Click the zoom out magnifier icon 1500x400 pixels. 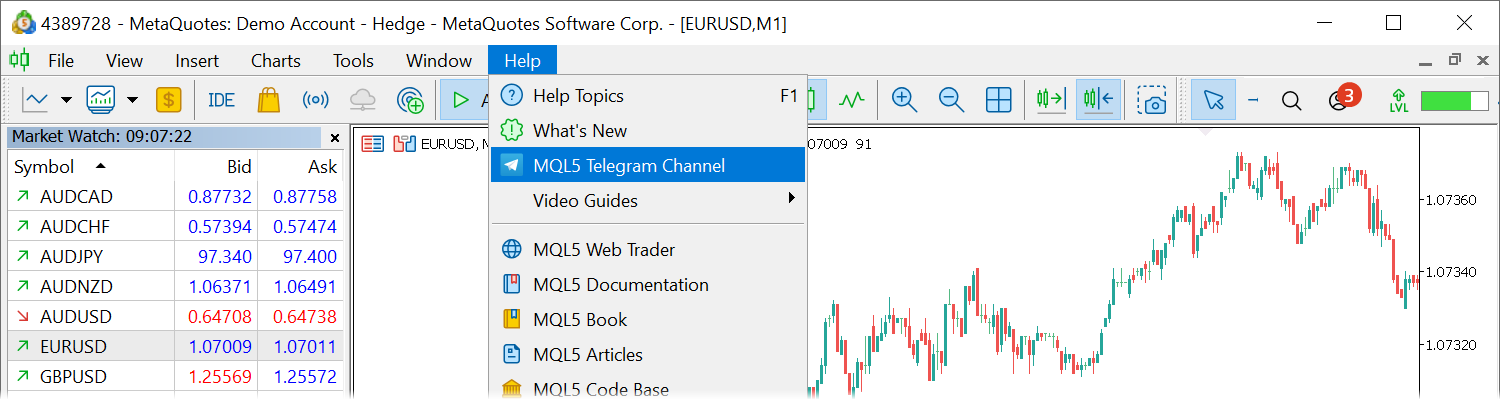(951, 100)
